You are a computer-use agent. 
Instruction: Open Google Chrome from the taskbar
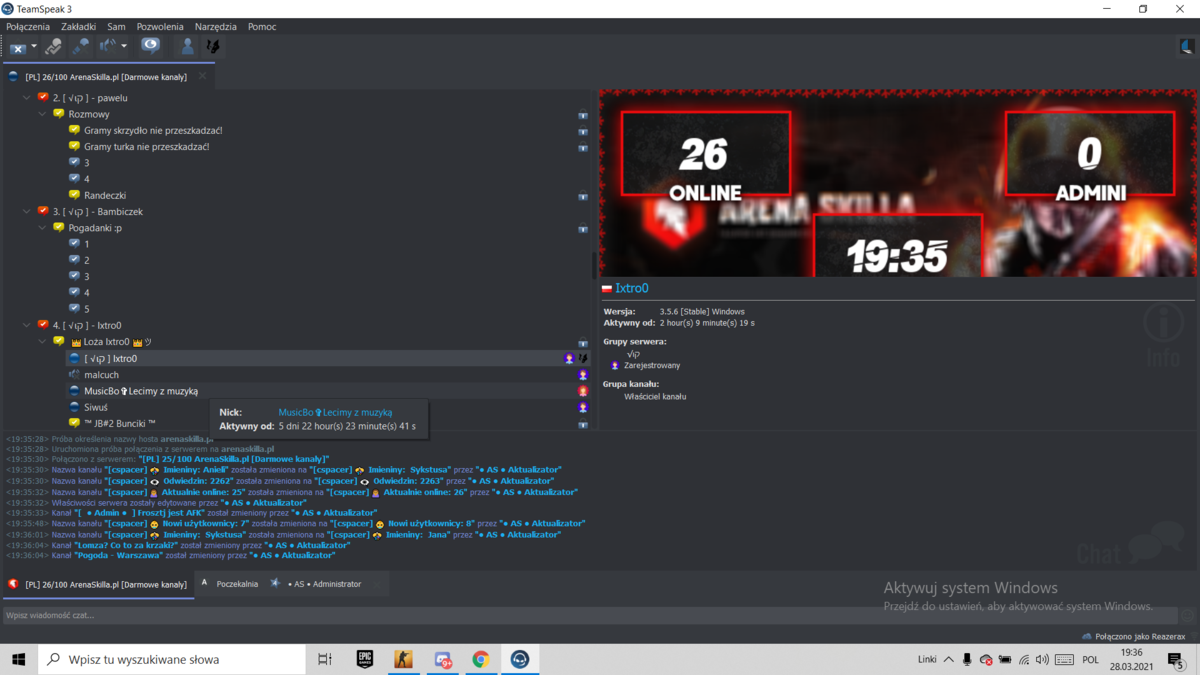[x=481, y=659]
